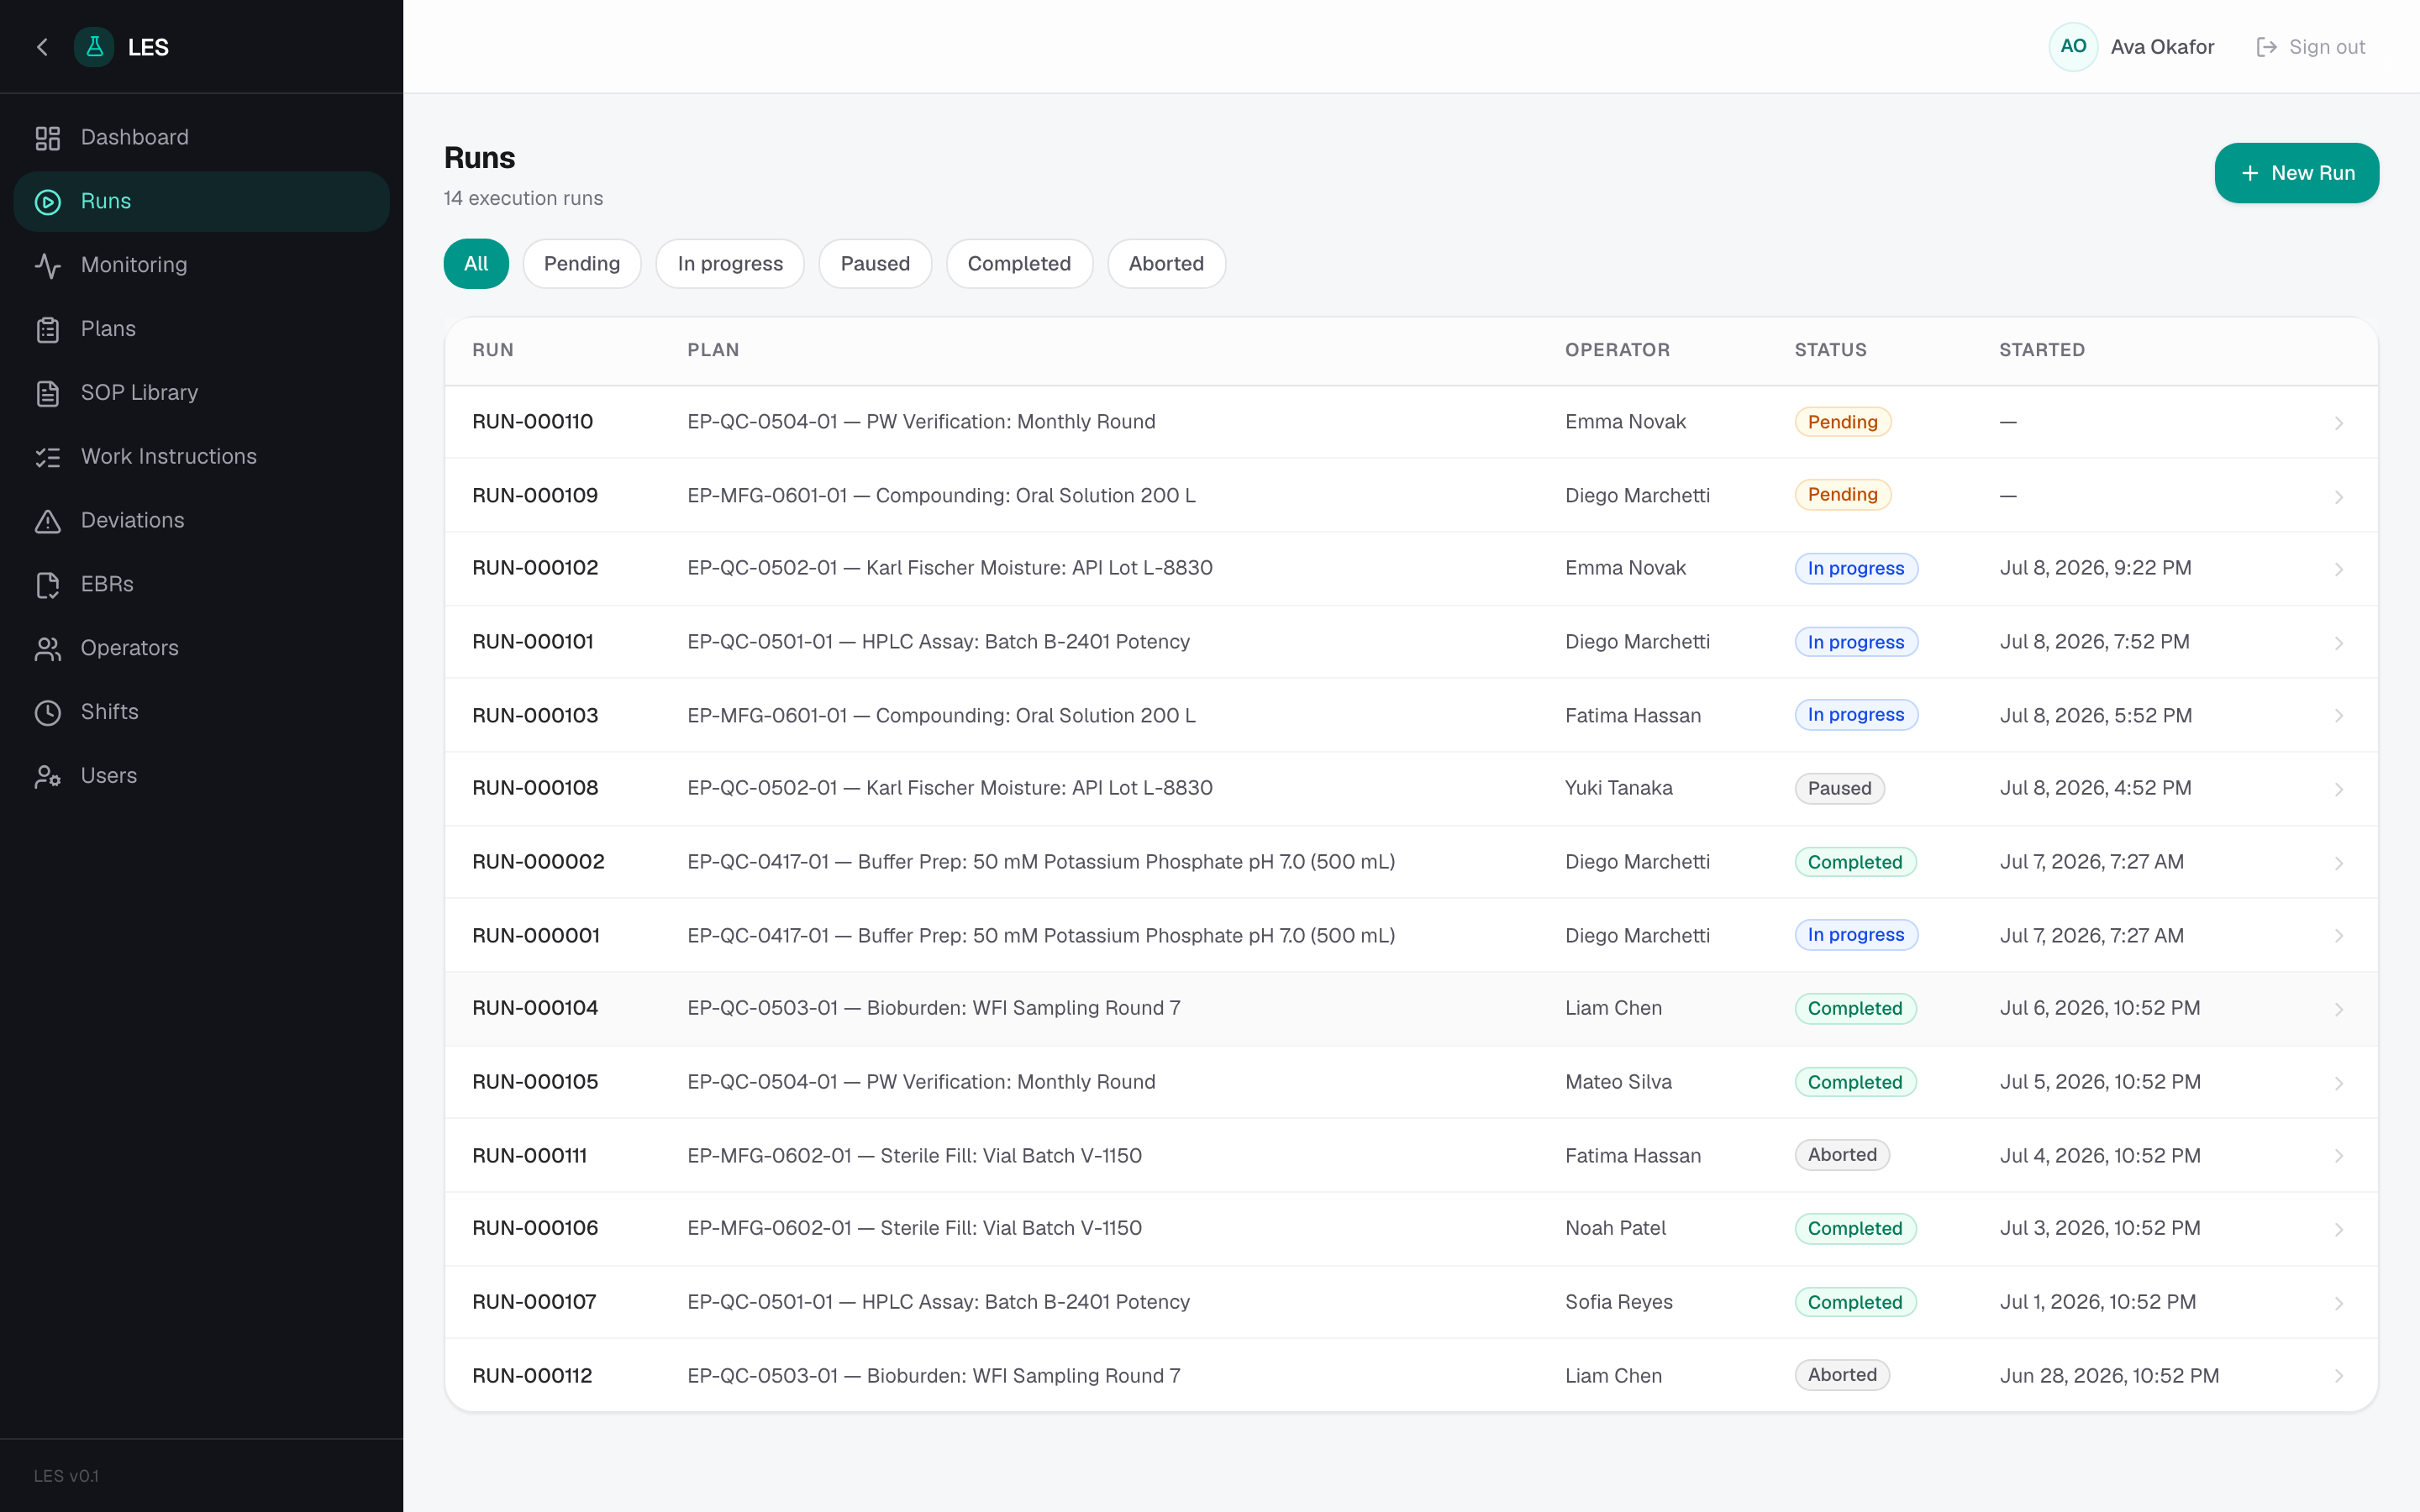Open run RUN-000111

(1411, 1155)
